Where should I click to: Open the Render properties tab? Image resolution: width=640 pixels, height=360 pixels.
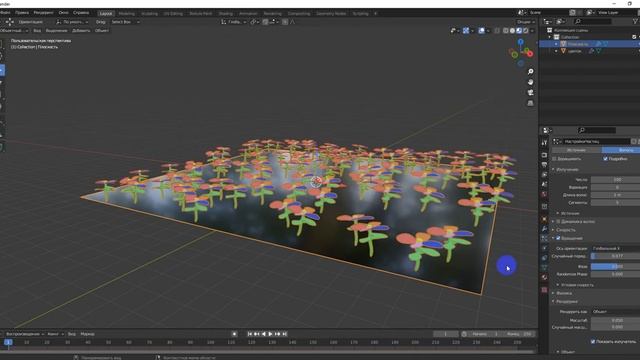pyautogui.click(x=544, y=155)
